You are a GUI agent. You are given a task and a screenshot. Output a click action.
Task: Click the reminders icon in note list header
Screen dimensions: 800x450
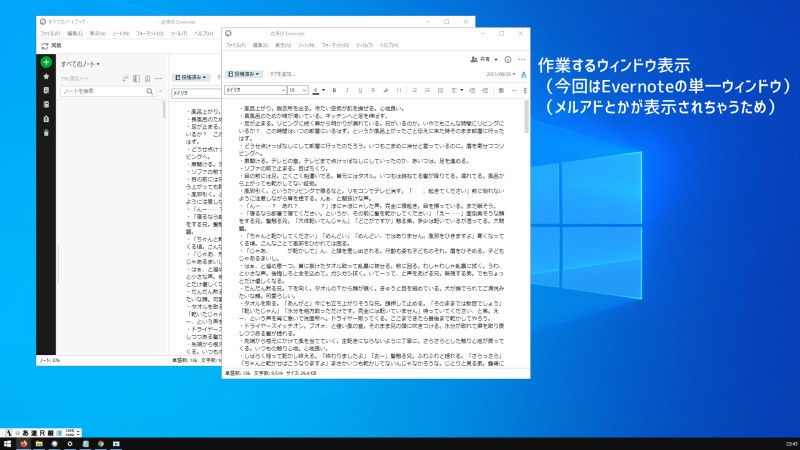(x=147, y=79)
